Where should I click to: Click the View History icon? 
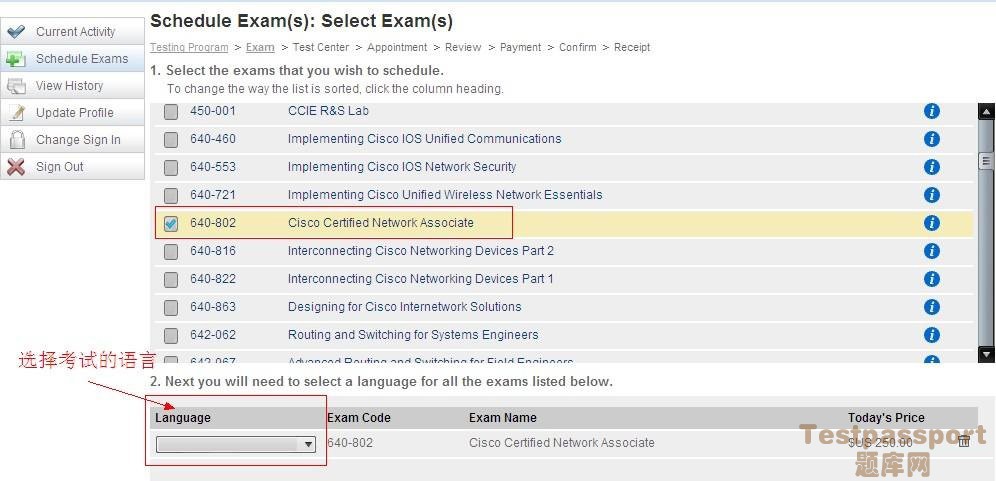coord(16,86)
